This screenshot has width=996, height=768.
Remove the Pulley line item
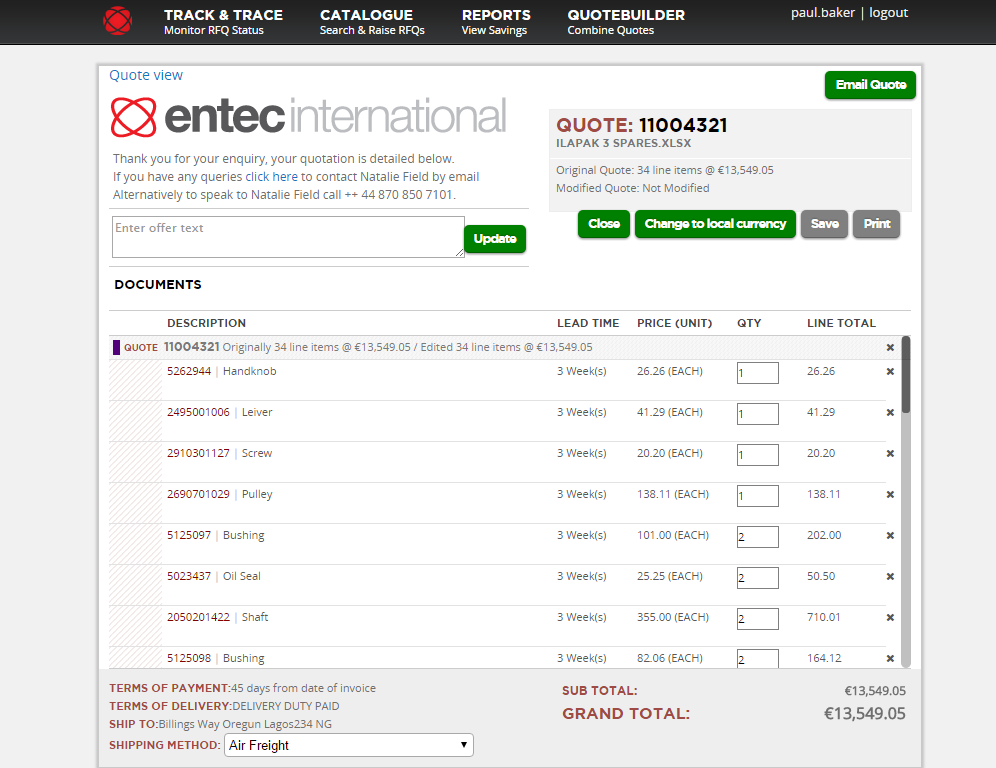tap(890, 495)
